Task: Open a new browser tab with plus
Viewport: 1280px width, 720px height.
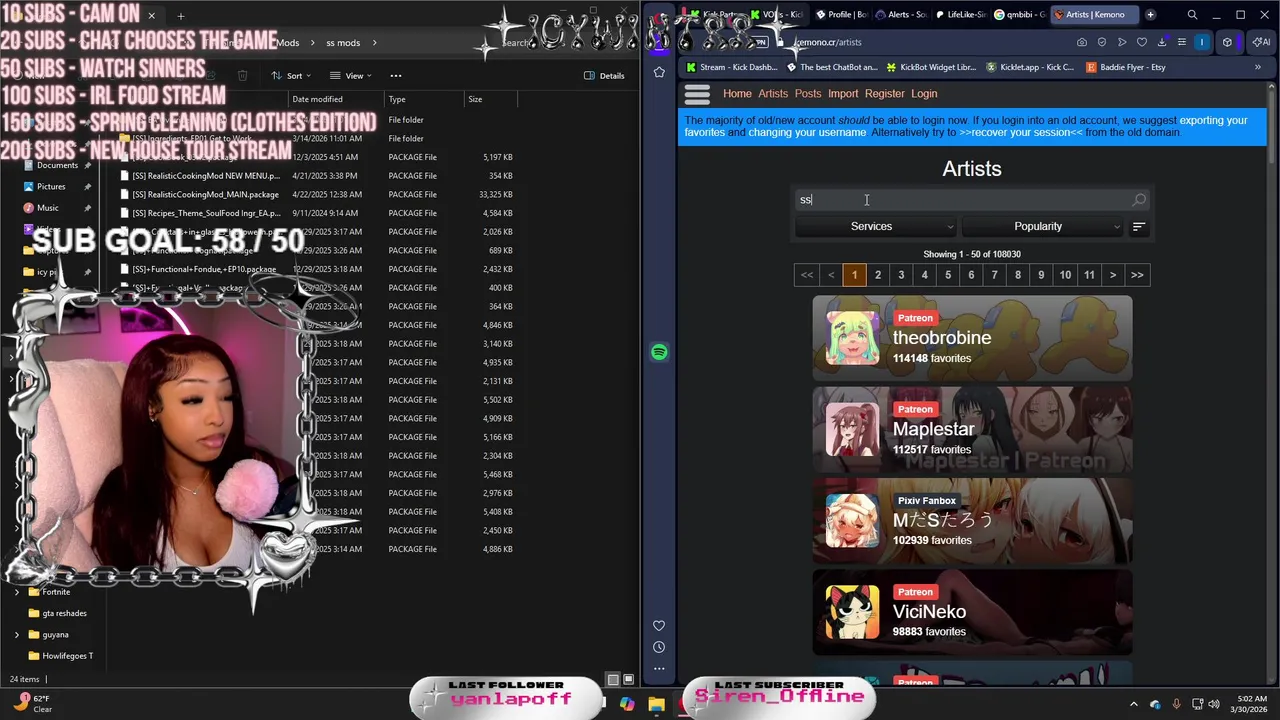Action: tap(1150, 15)
